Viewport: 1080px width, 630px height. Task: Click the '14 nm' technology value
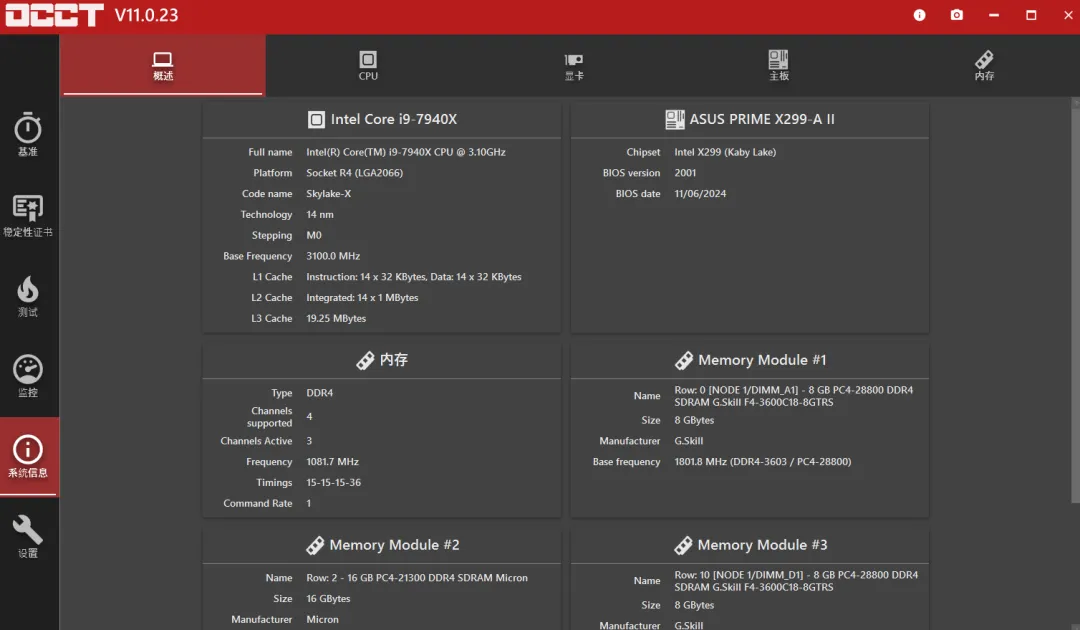pyautogui.click(x=320, y=214)
